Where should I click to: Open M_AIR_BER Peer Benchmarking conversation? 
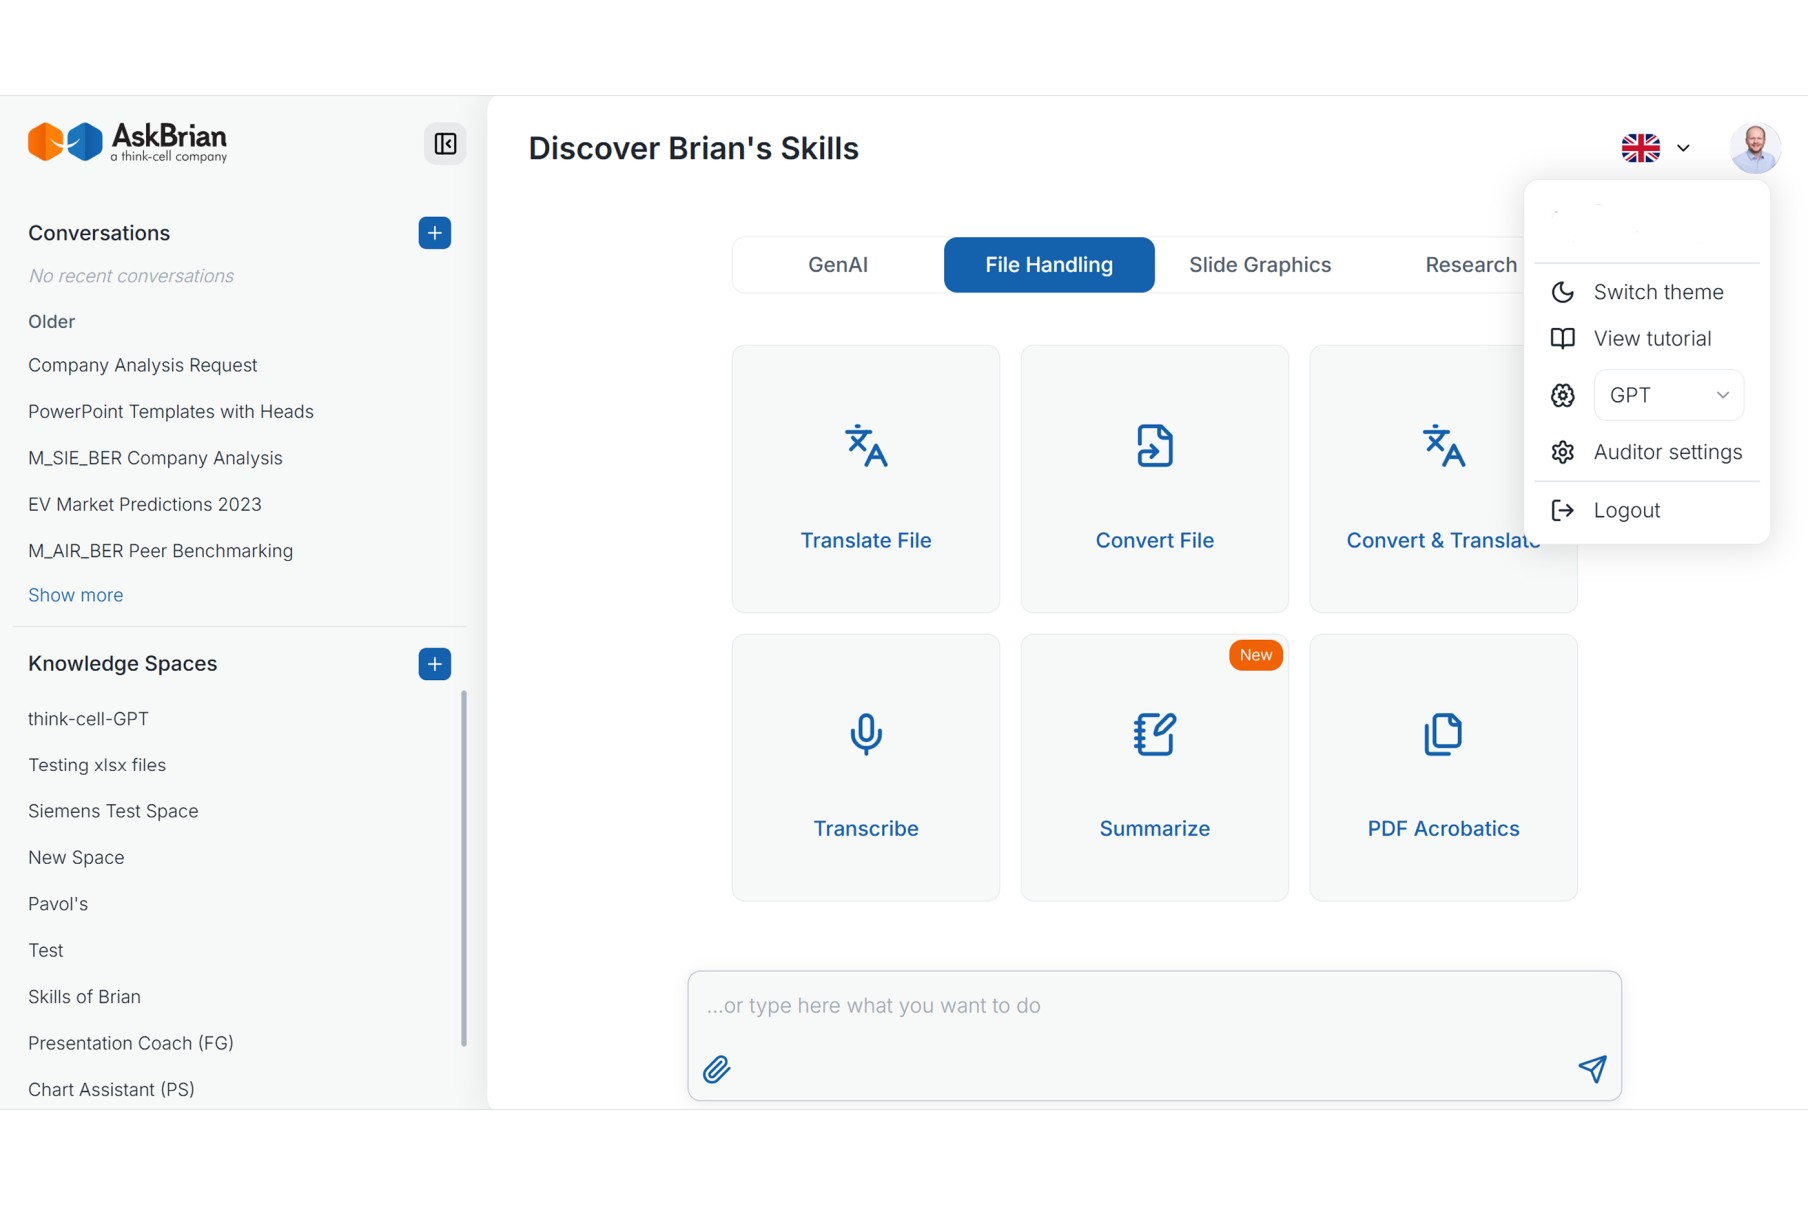tap(160, 551)
